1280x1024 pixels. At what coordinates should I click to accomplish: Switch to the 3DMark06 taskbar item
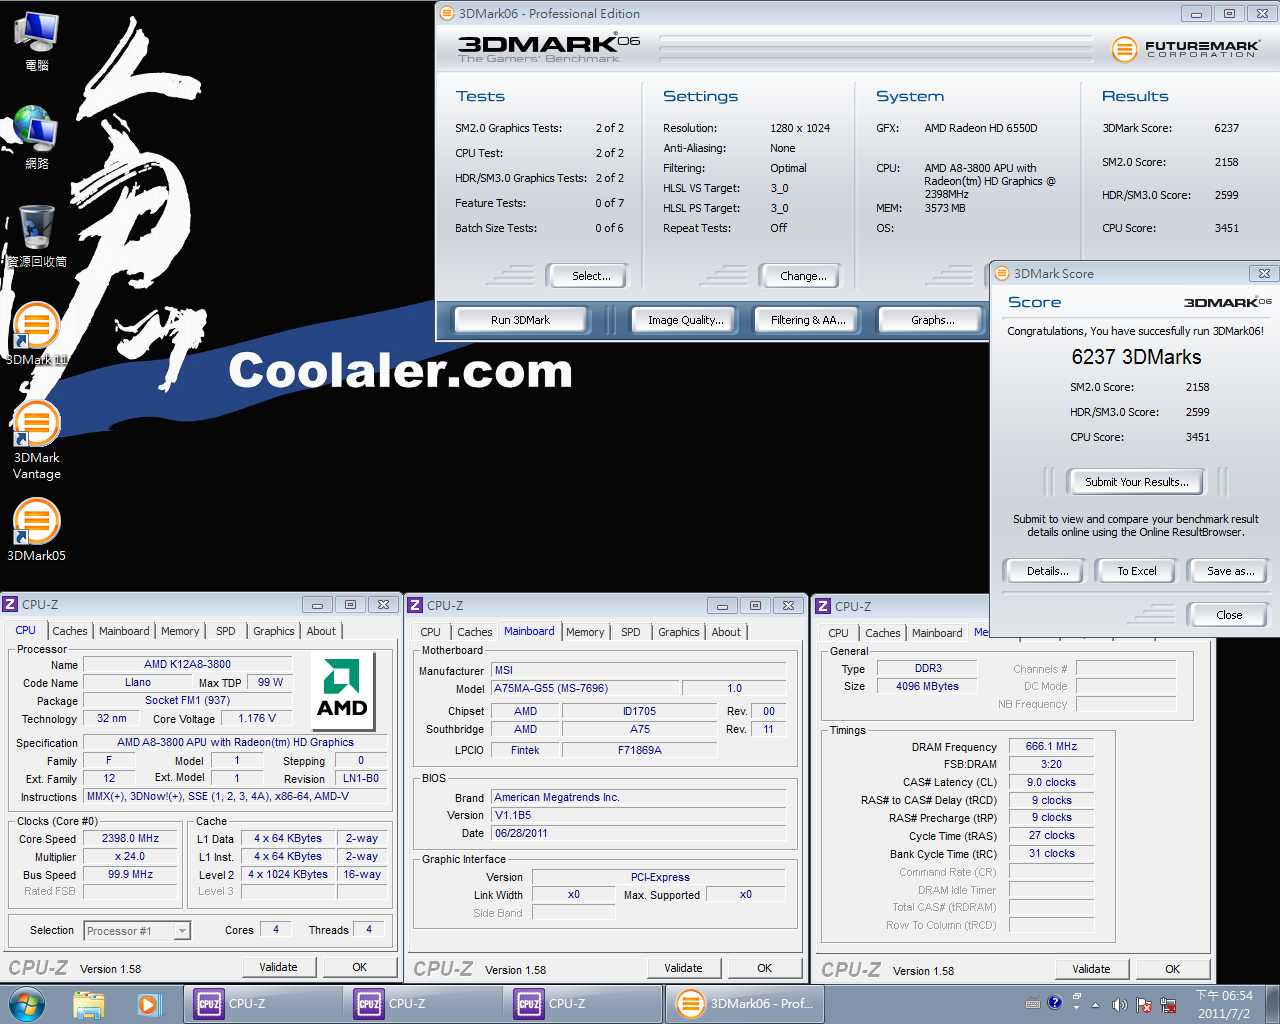point(745,1004)
